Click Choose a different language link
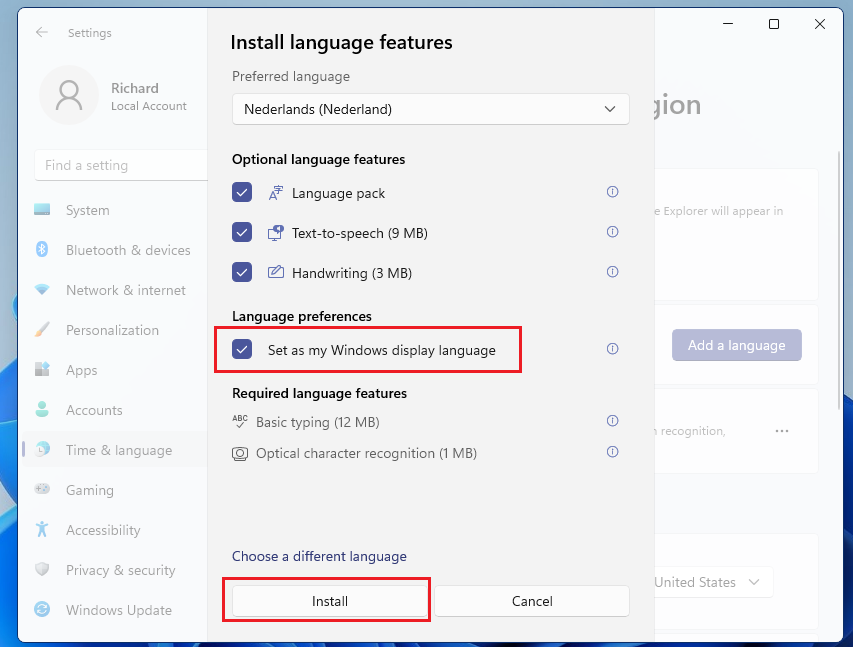Image resolution: width=853 pixels, height=647 pixels. (319, 556)
